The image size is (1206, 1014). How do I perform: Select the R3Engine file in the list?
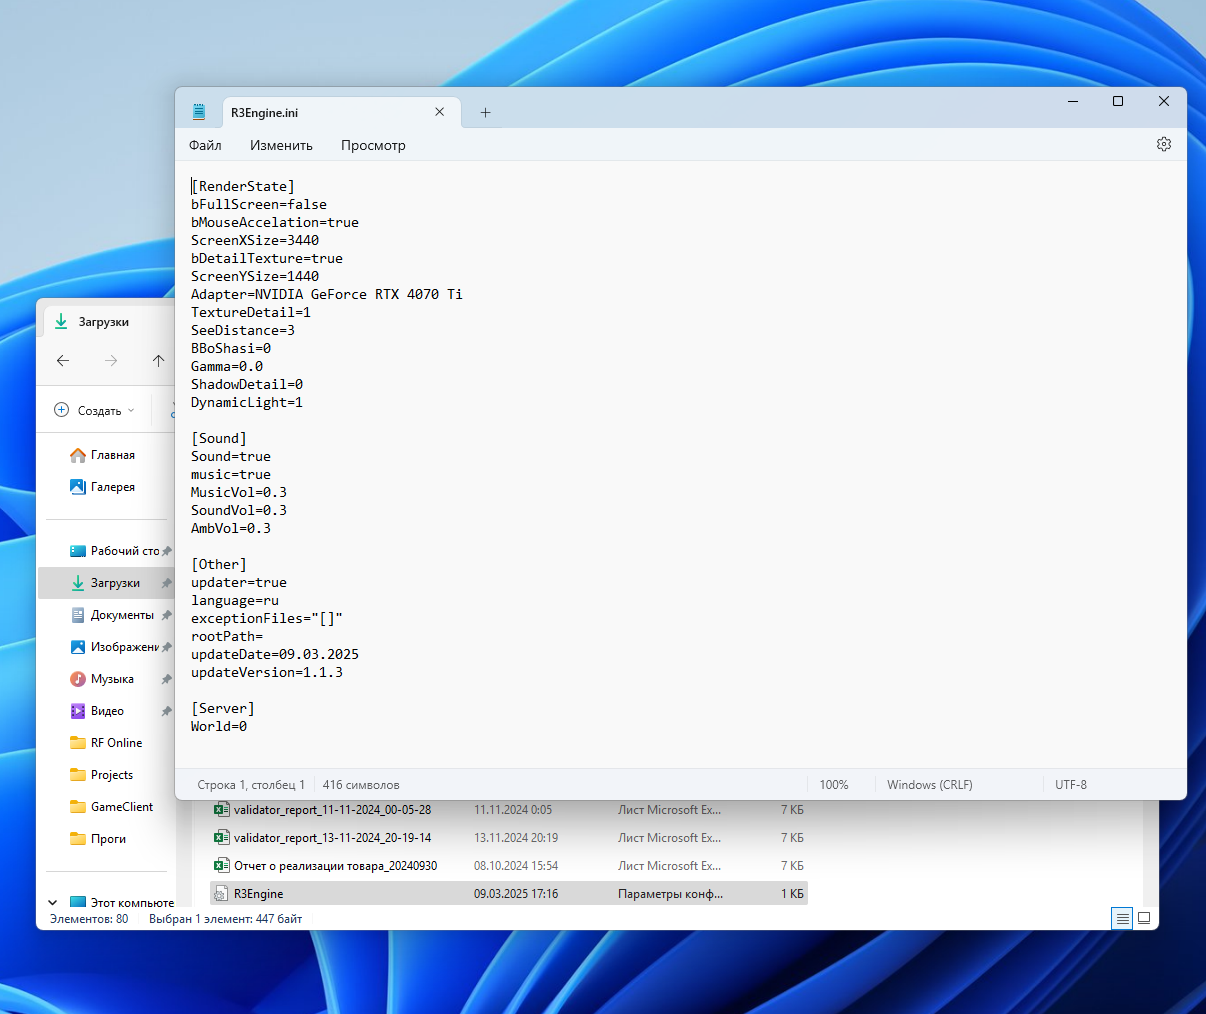pyautogui.click(x=258, y=894)
